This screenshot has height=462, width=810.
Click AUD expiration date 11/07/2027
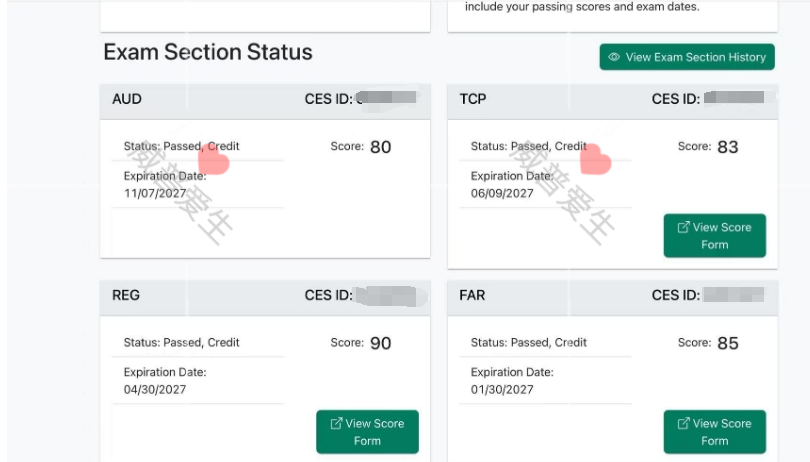click(x=155, y=193)
